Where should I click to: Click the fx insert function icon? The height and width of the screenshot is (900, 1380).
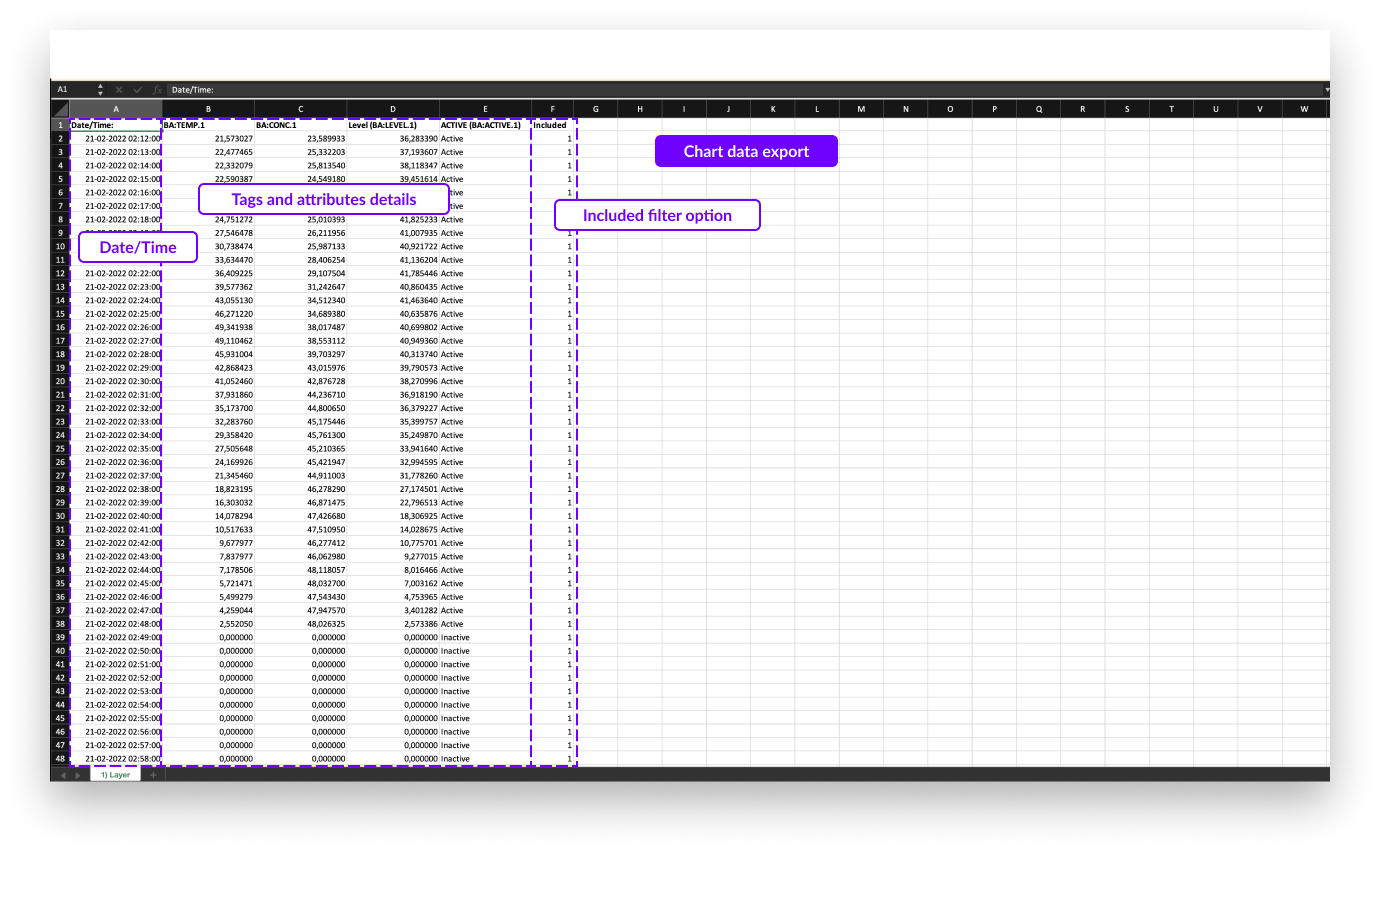[158, 89]
